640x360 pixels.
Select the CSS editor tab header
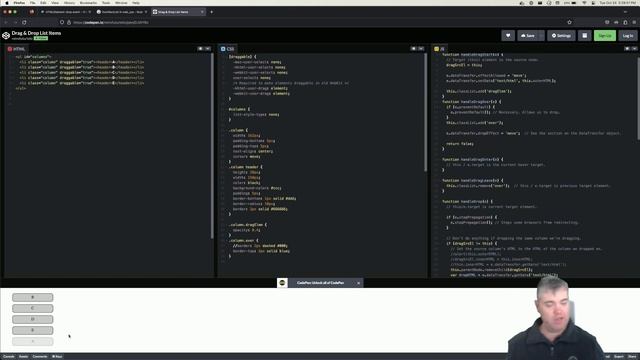[228, 49]
